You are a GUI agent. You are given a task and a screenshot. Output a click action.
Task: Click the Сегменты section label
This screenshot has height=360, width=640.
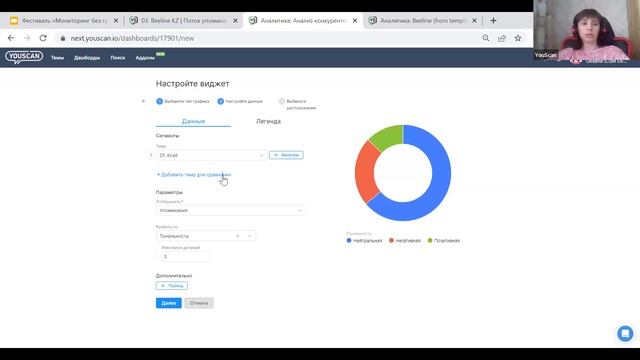(167, 136)
